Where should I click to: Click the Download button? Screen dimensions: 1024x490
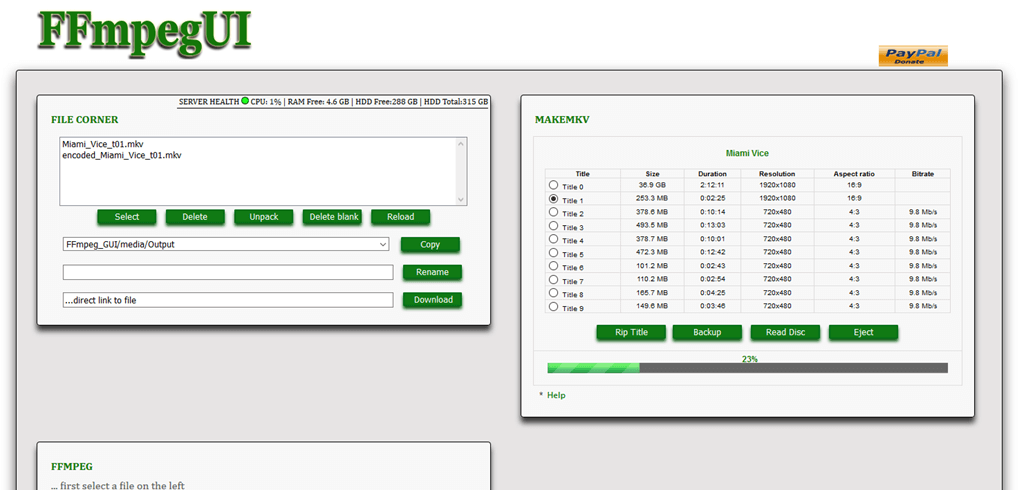tap(432, 300)
